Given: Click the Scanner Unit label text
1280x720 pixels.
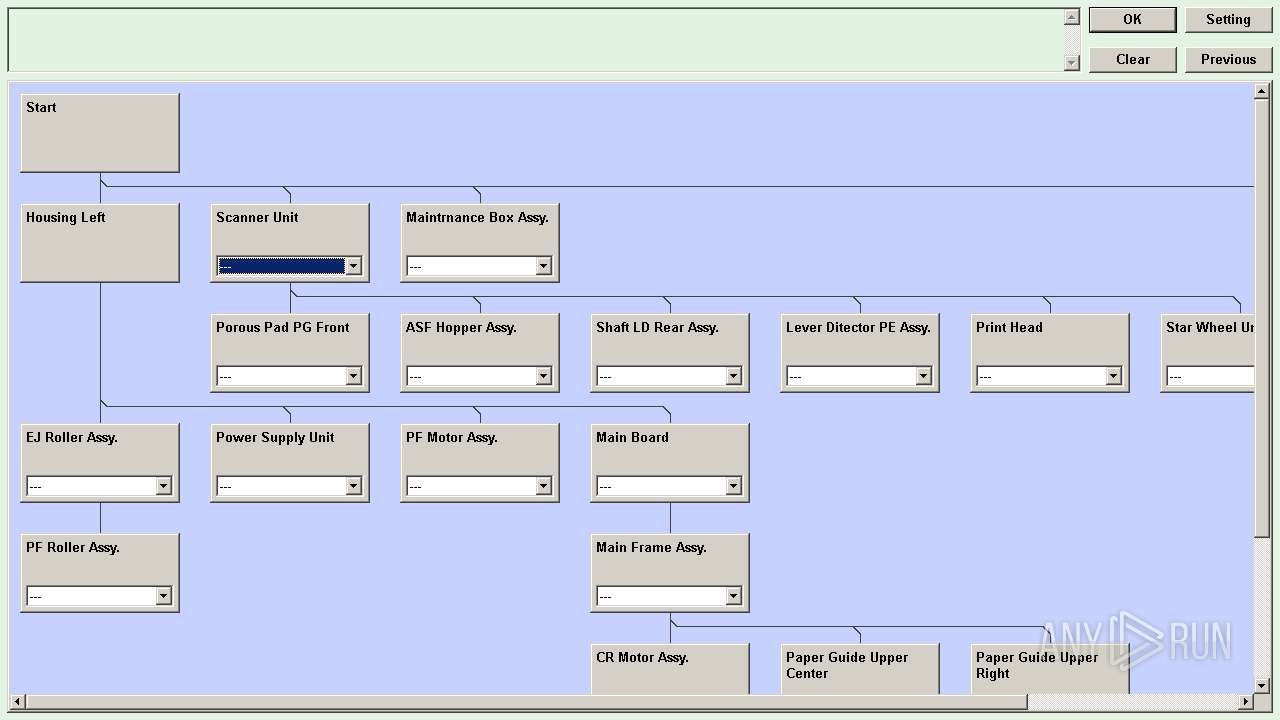Looking at the screenshot, I should point(257,217).
